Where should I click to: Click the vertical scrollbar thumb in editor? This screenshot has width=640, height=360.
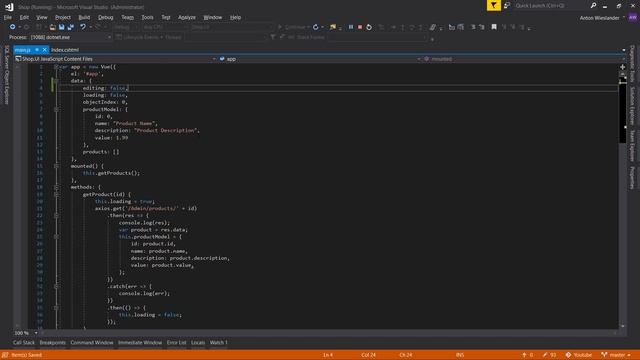click(622, 109)
